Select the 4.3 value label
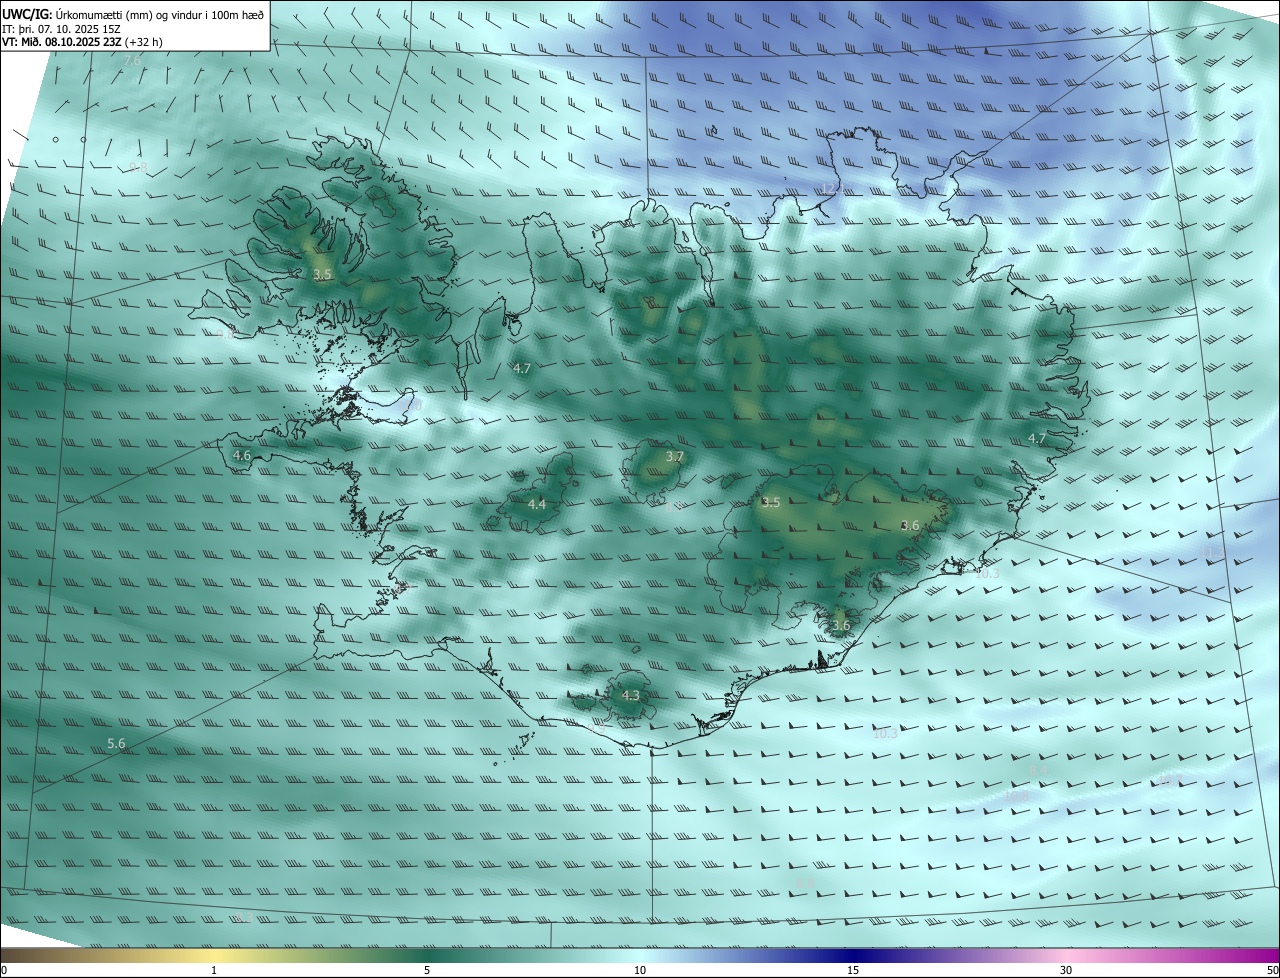Viewport: 1280px width, 978px height. 630,695
